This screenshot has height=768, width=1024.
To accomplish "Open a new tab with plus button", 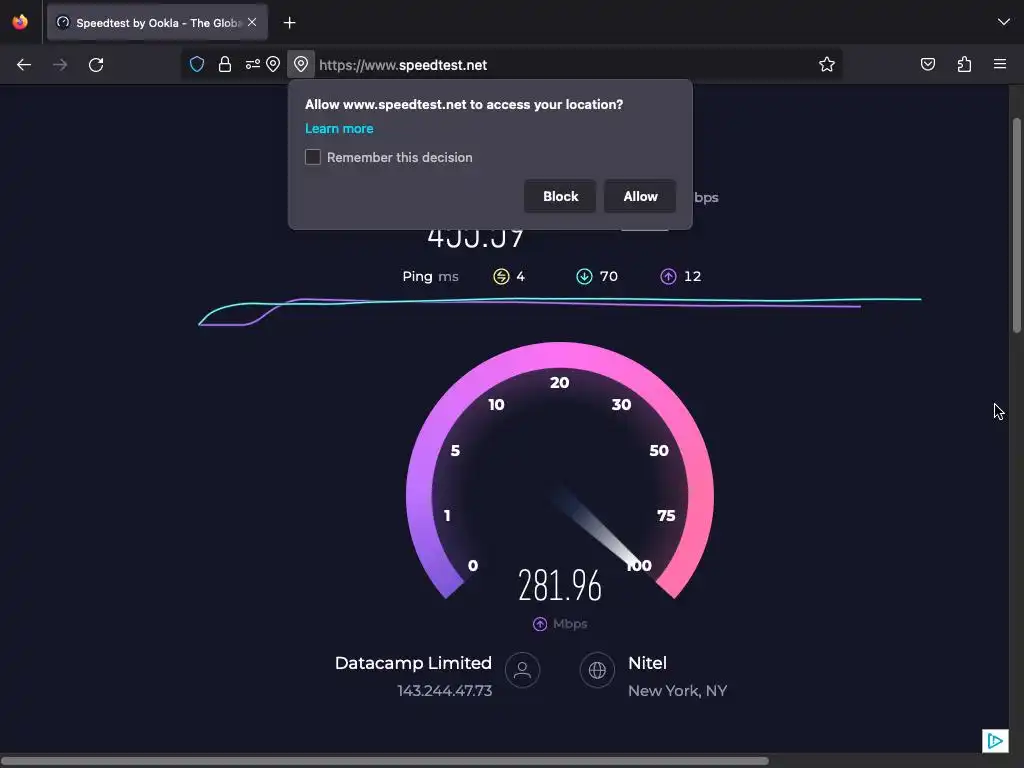I will click(289, 23).
